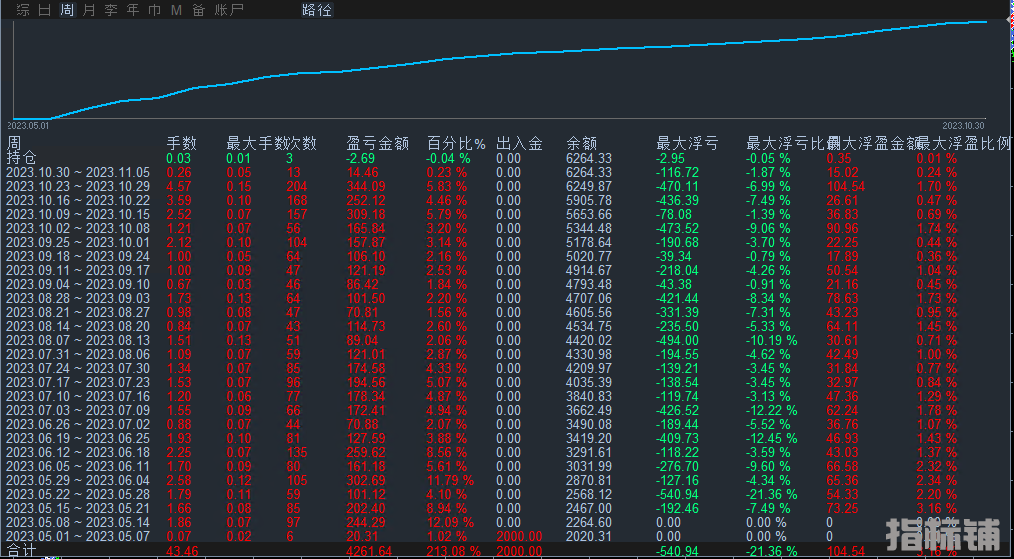Switch to the 综 tab
Screen dimensions: 1014x559
point(23,10)
